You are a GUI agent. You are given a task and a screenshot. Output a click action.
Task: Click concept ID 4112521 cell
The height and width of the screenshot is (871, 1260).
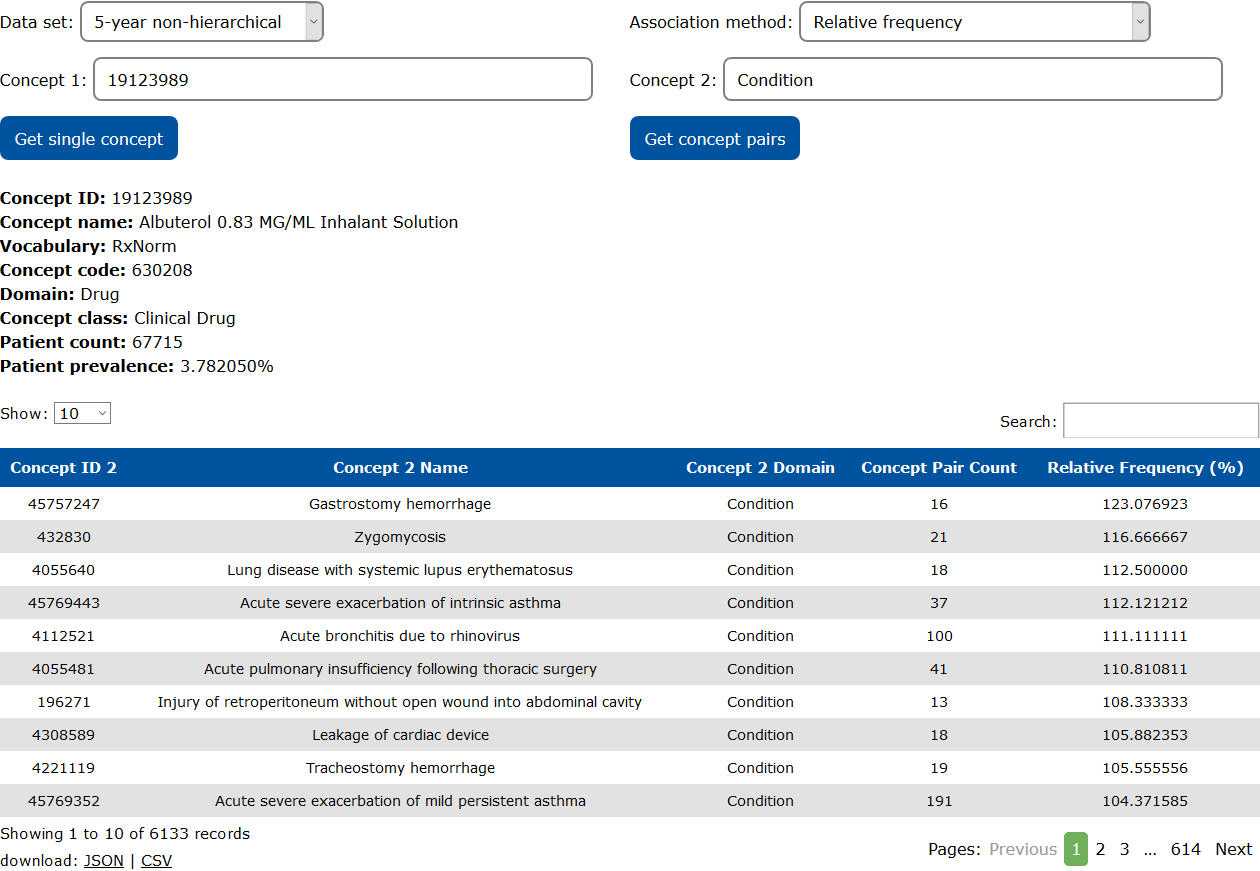[x=64, y=636]
